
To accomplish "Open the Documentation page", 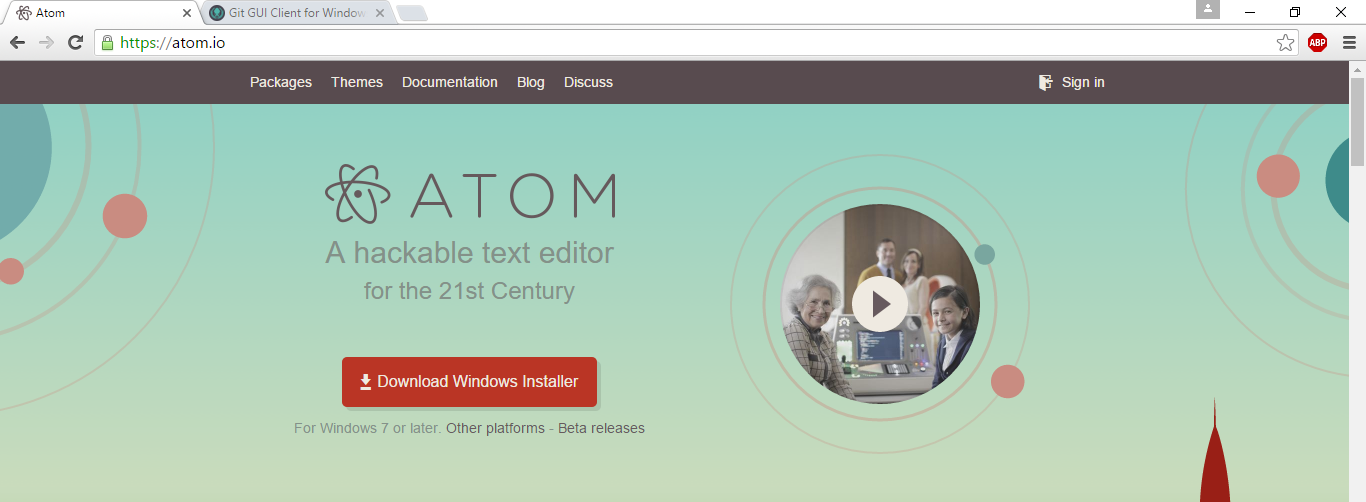I will (450, 82).
